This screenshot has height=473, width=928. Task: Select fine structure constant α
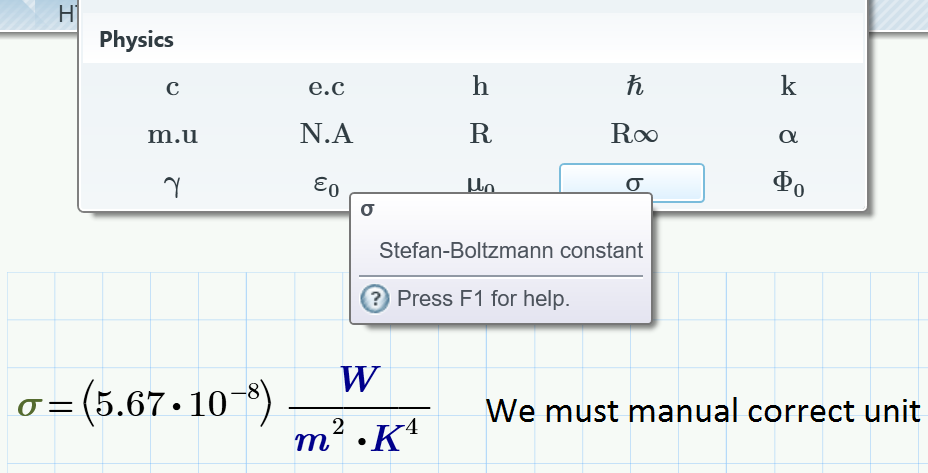[788, 134]
